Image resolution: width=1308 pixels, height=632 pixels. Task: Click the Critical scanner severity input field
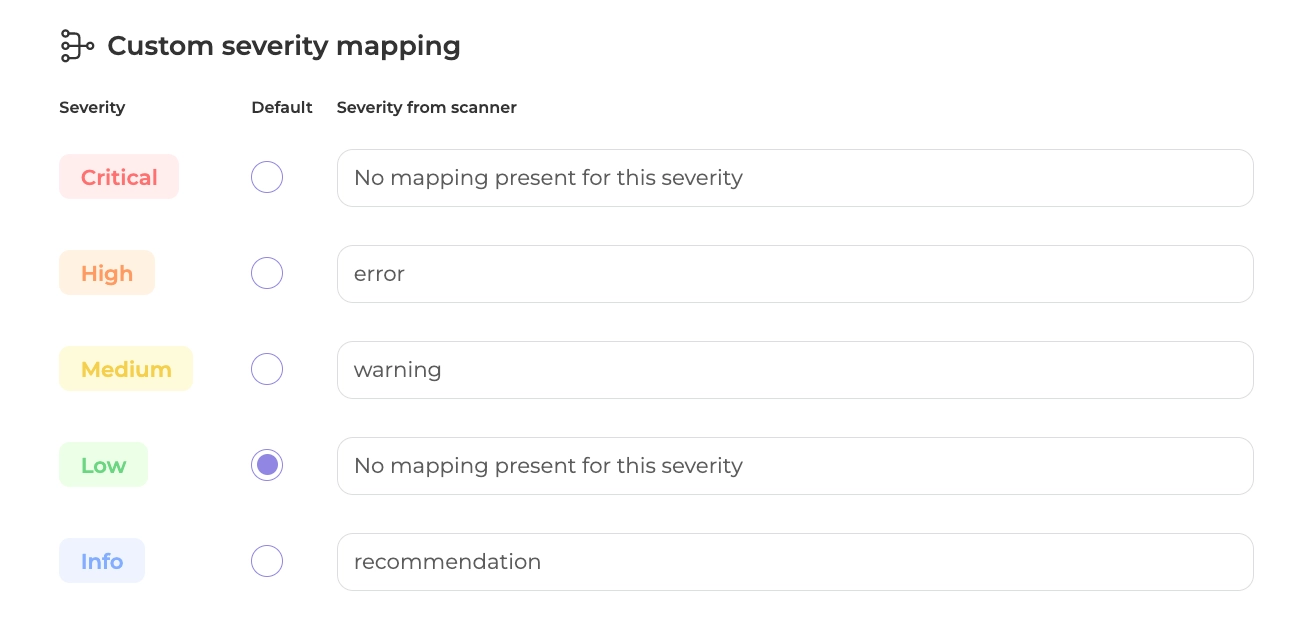click(x=794, y=178)
